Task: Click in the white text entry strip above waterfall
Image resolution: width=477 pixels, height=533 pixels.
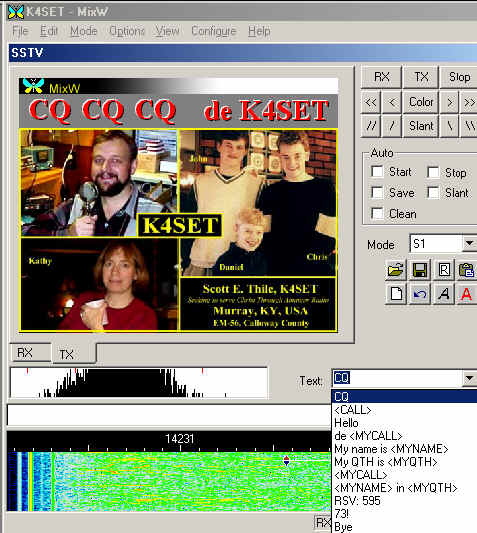Action: pyautogui.click(x=169, y=415)
